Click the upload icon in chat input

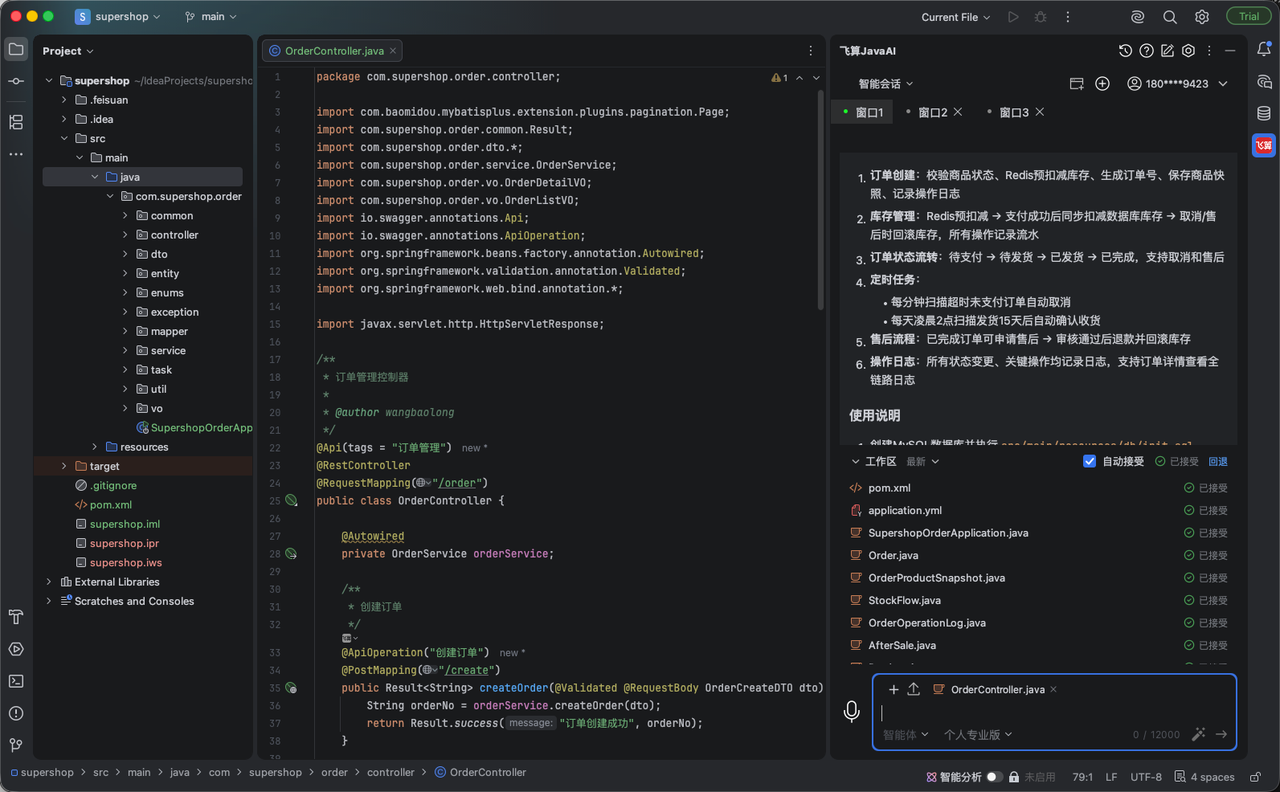tap(913, 689)
